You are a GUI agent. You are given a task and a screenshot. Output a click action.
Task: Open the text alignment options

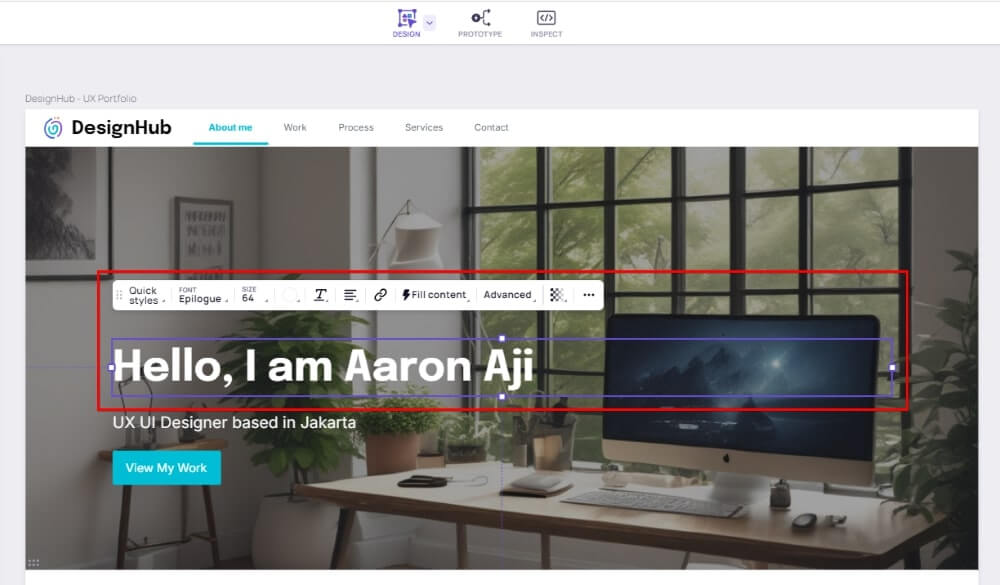click(351, 295)
